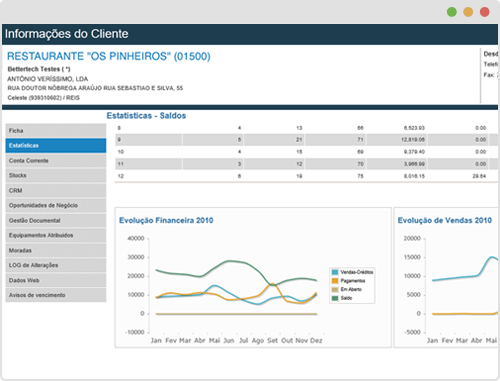Select table row for month 12
The image size is (500, 381).
pos(306,176)
